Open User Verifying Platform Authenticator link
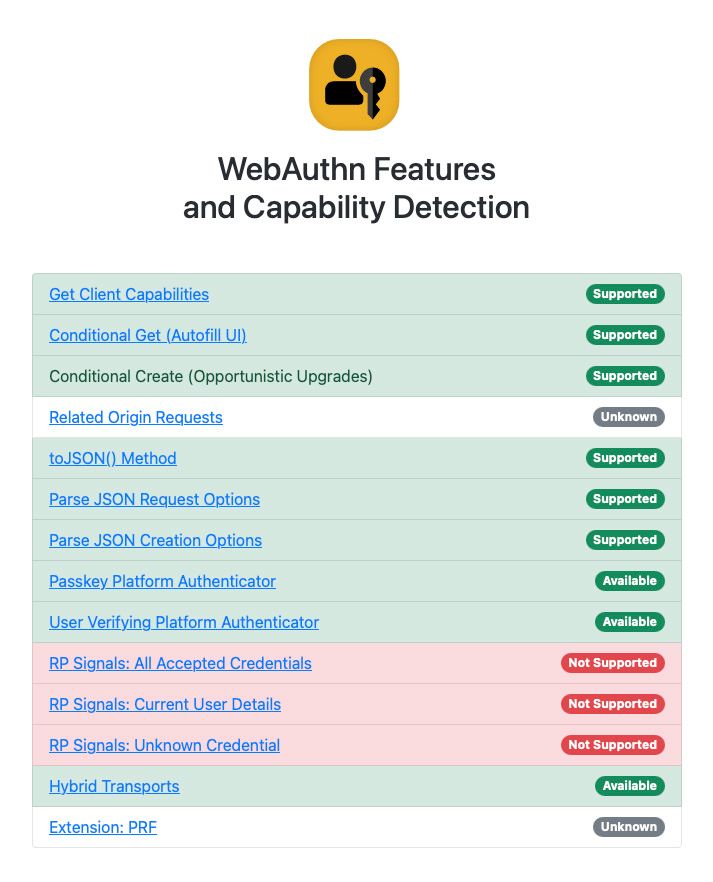713x882 pixels. [184, 623]
